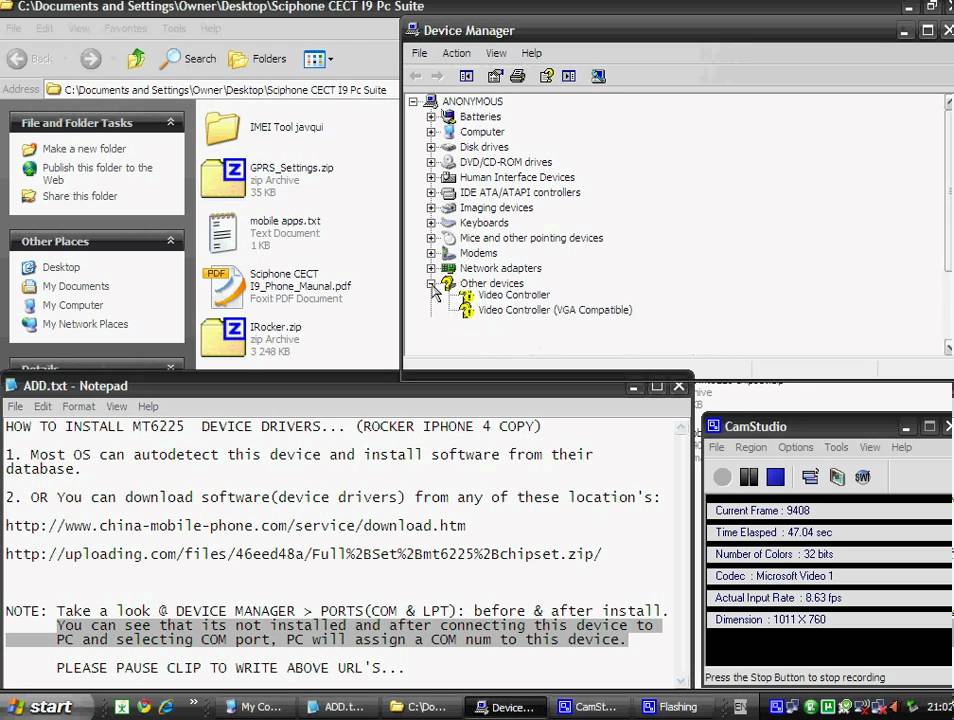Open Notepad Format menu
954x720 pixels.
pos(78,407)
